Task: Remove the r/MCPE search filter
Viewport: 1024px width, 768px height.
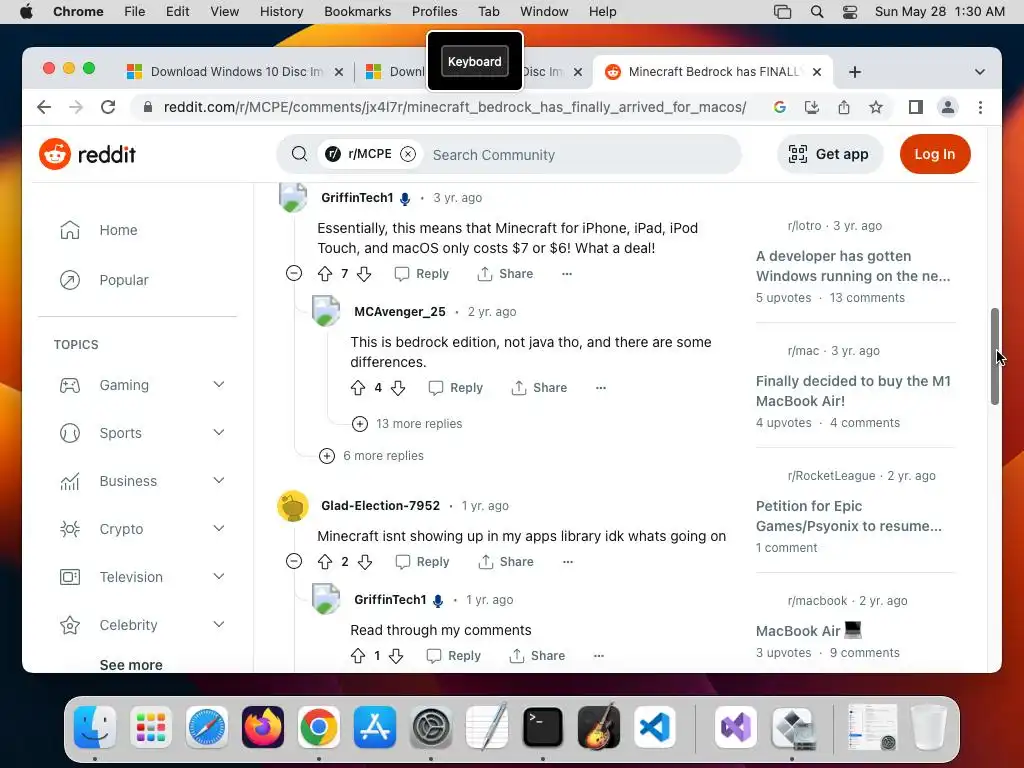Action: coord(408,154)
